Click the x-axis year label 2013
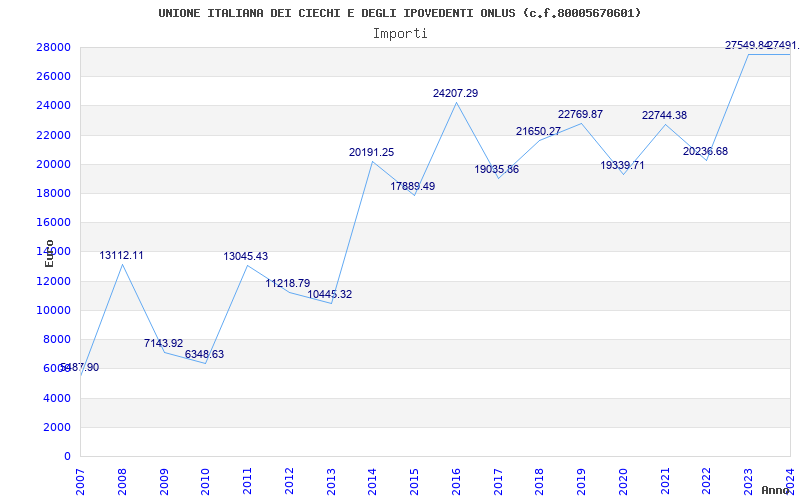Viewport: 800px width, 500px height. tap(331, 482)
